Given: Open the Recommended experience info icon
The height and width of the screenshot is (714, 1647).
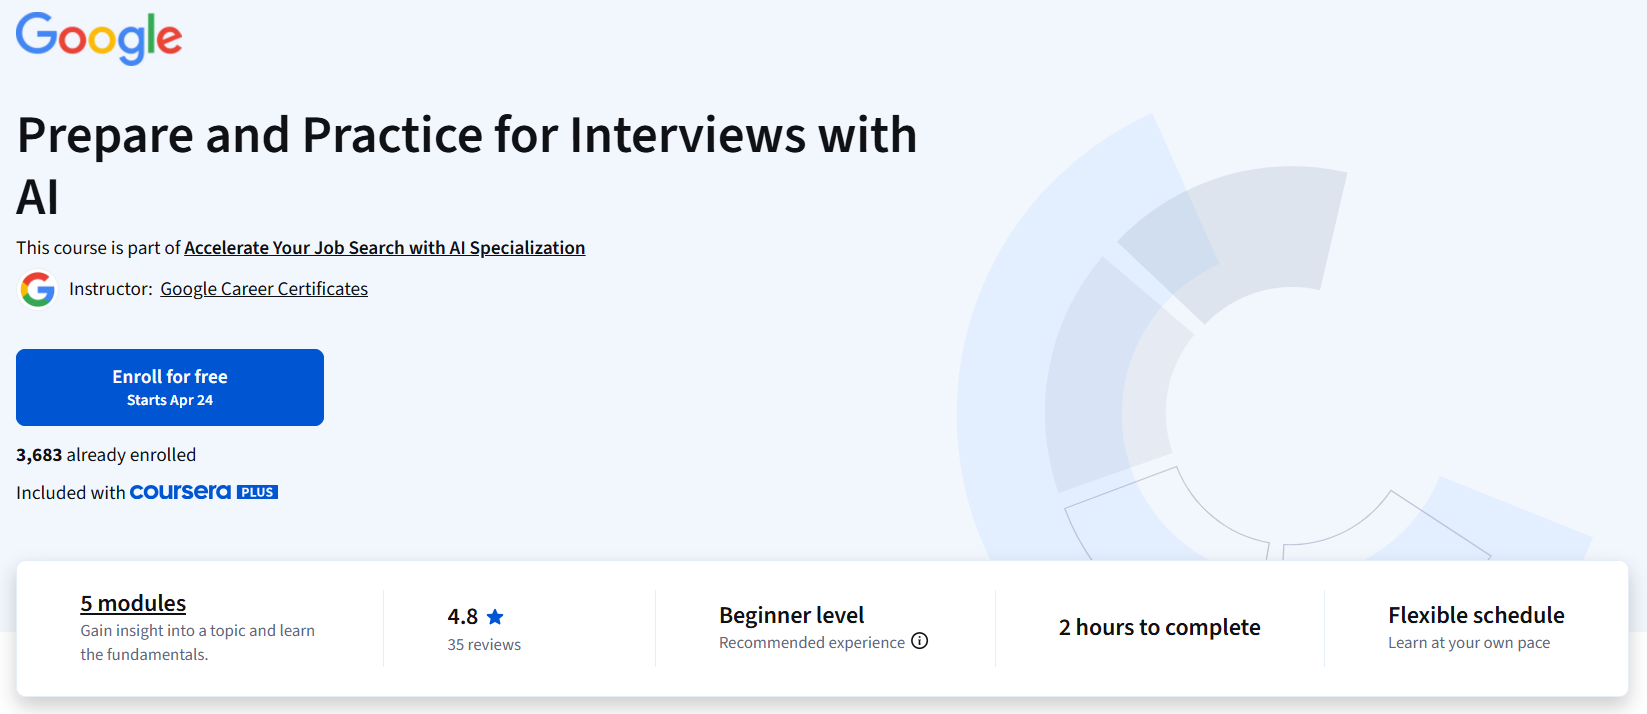Looking at the screenshot, I should (920, 641).
